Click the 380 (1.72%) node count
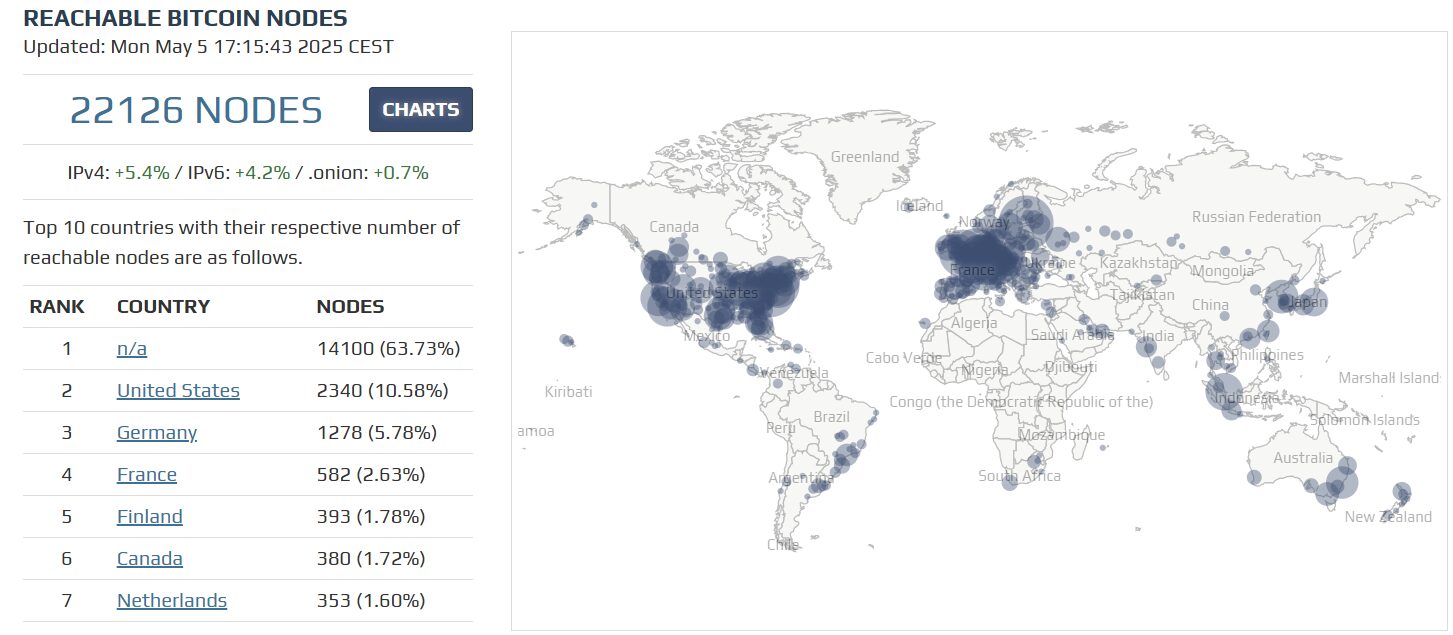 371,559
